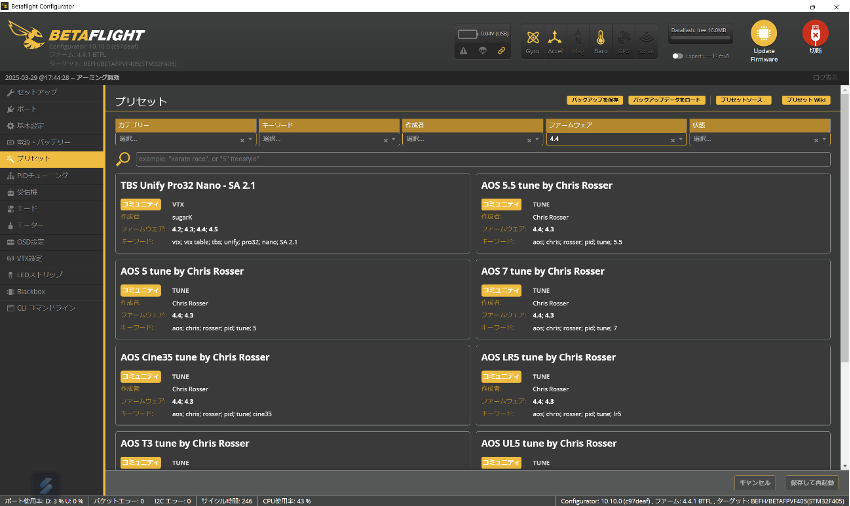Click the failsafe parachute status icon
Viewport: 850px width, 506px height.
[482, 50]
